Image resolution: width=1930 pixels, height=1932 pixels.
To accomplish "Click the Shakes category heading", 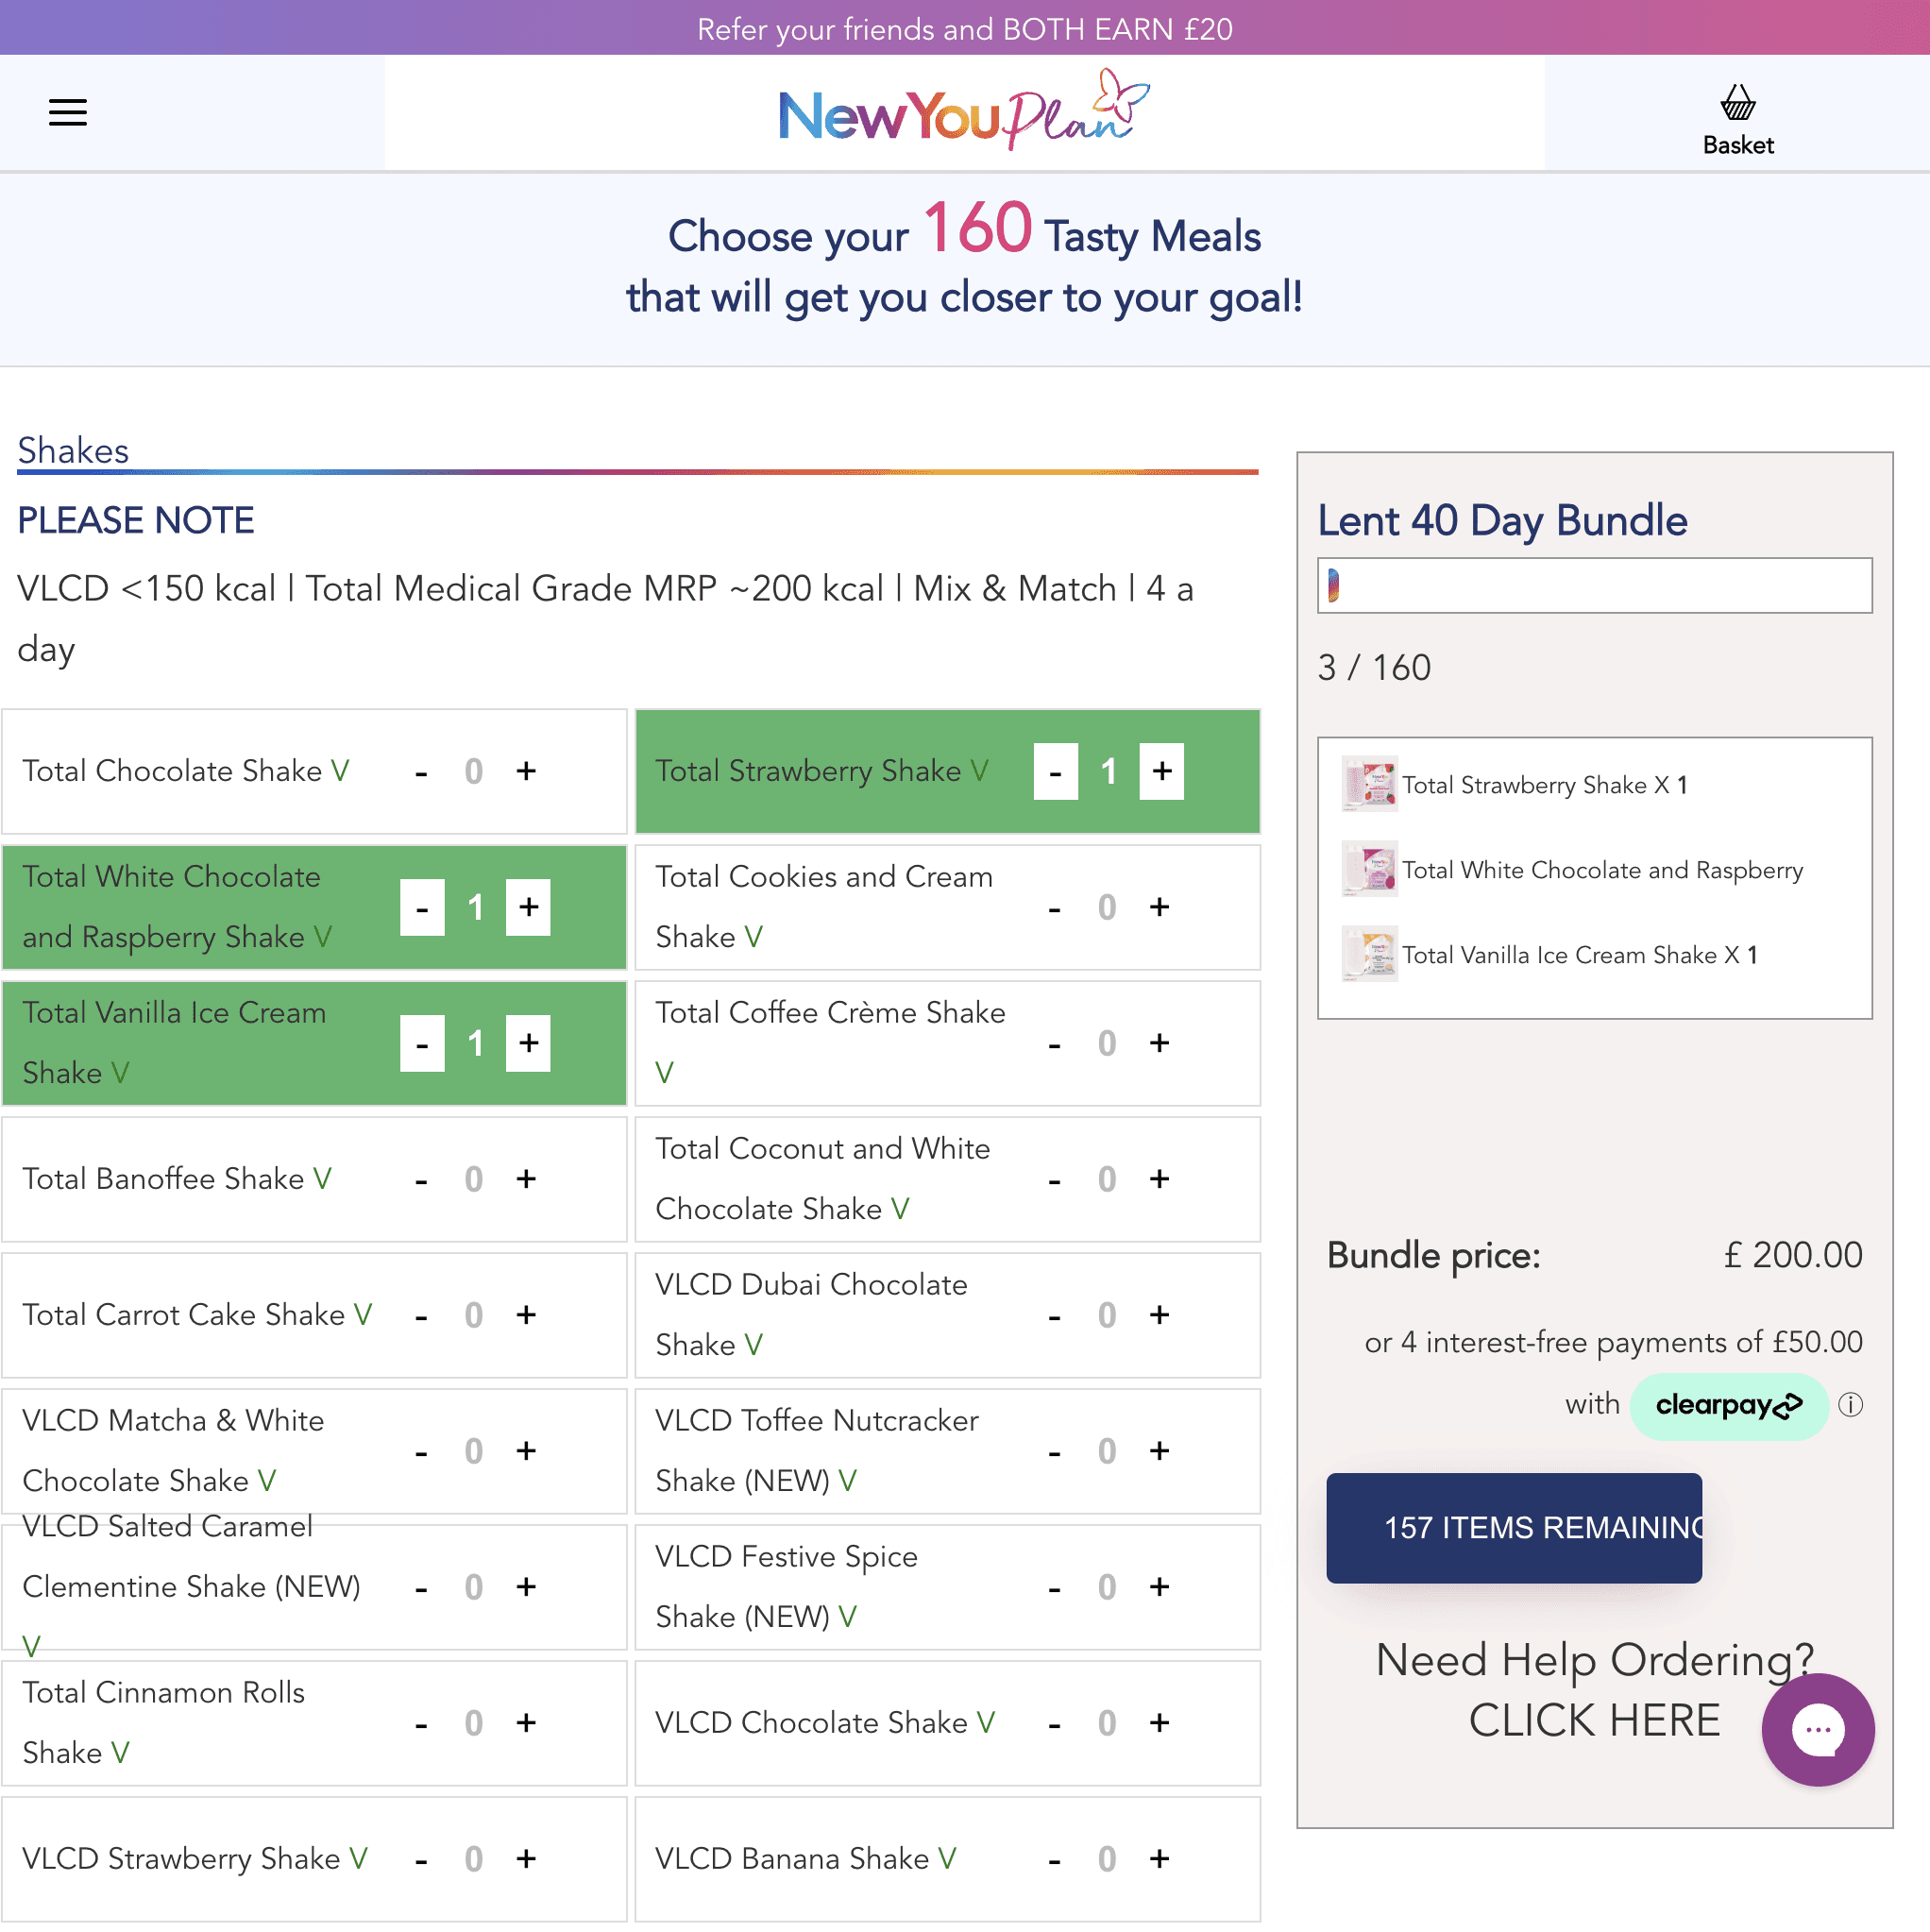I will tap(73, 450).
